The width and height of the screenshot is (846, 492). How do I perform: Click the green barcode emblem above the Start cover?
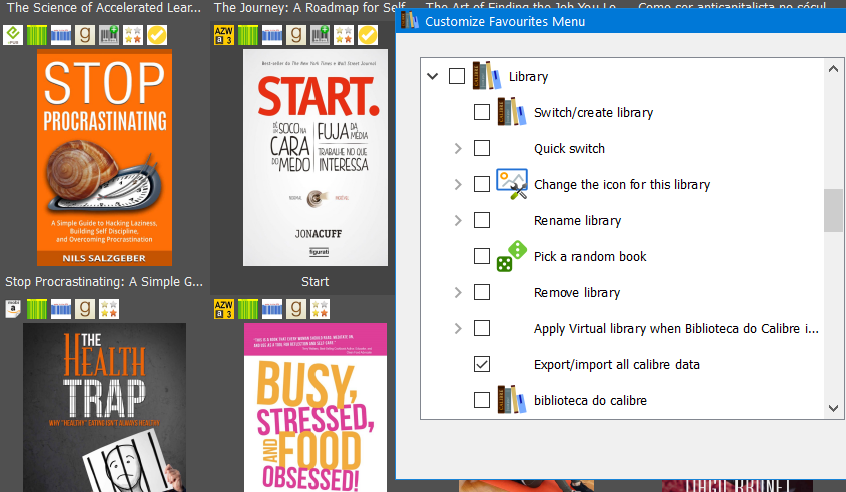(248, 35)
